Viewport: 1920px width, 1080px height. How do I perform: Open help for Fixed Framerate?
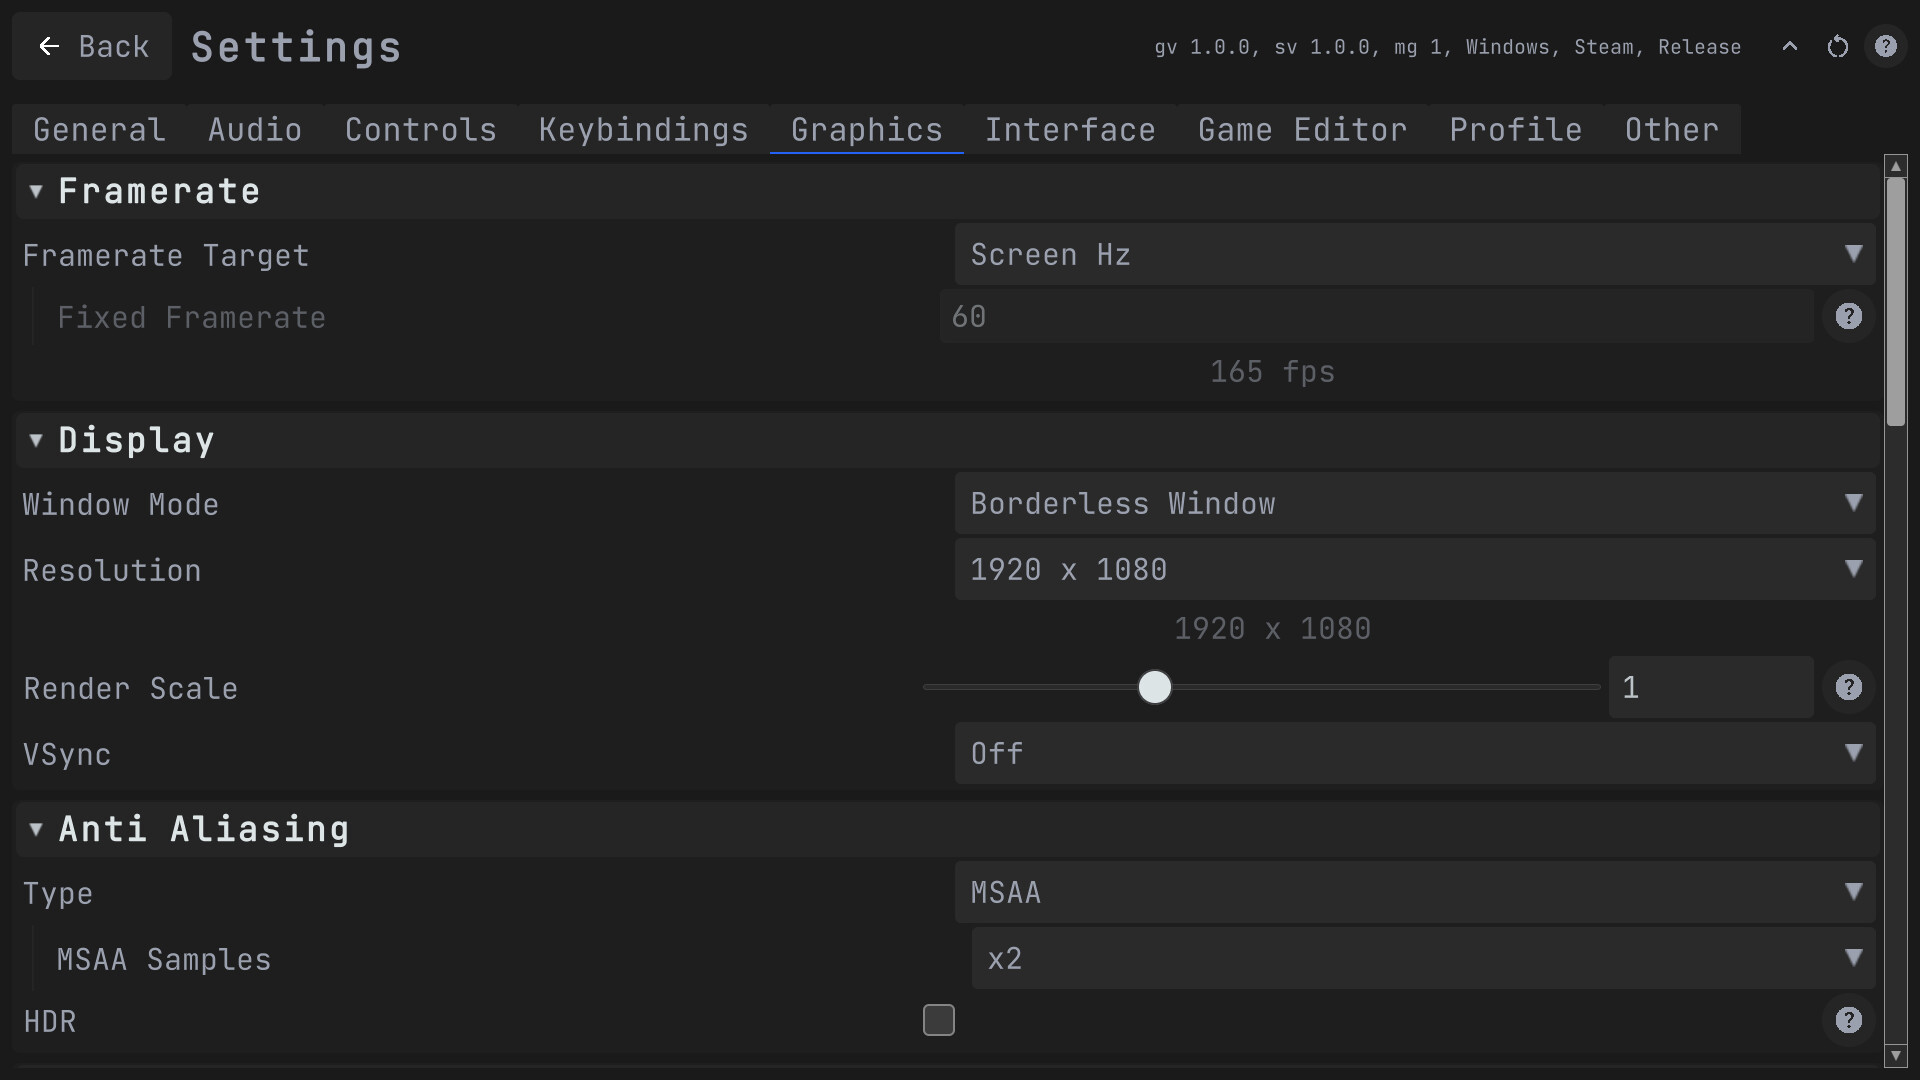[1848, 317]
